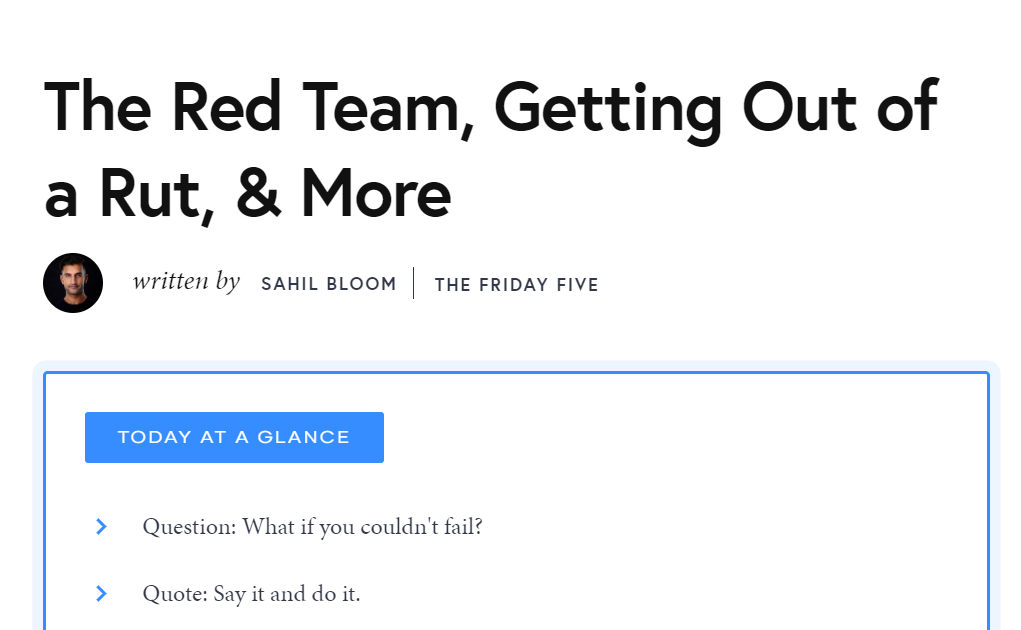Click the chevron beside the Question item

101,526
